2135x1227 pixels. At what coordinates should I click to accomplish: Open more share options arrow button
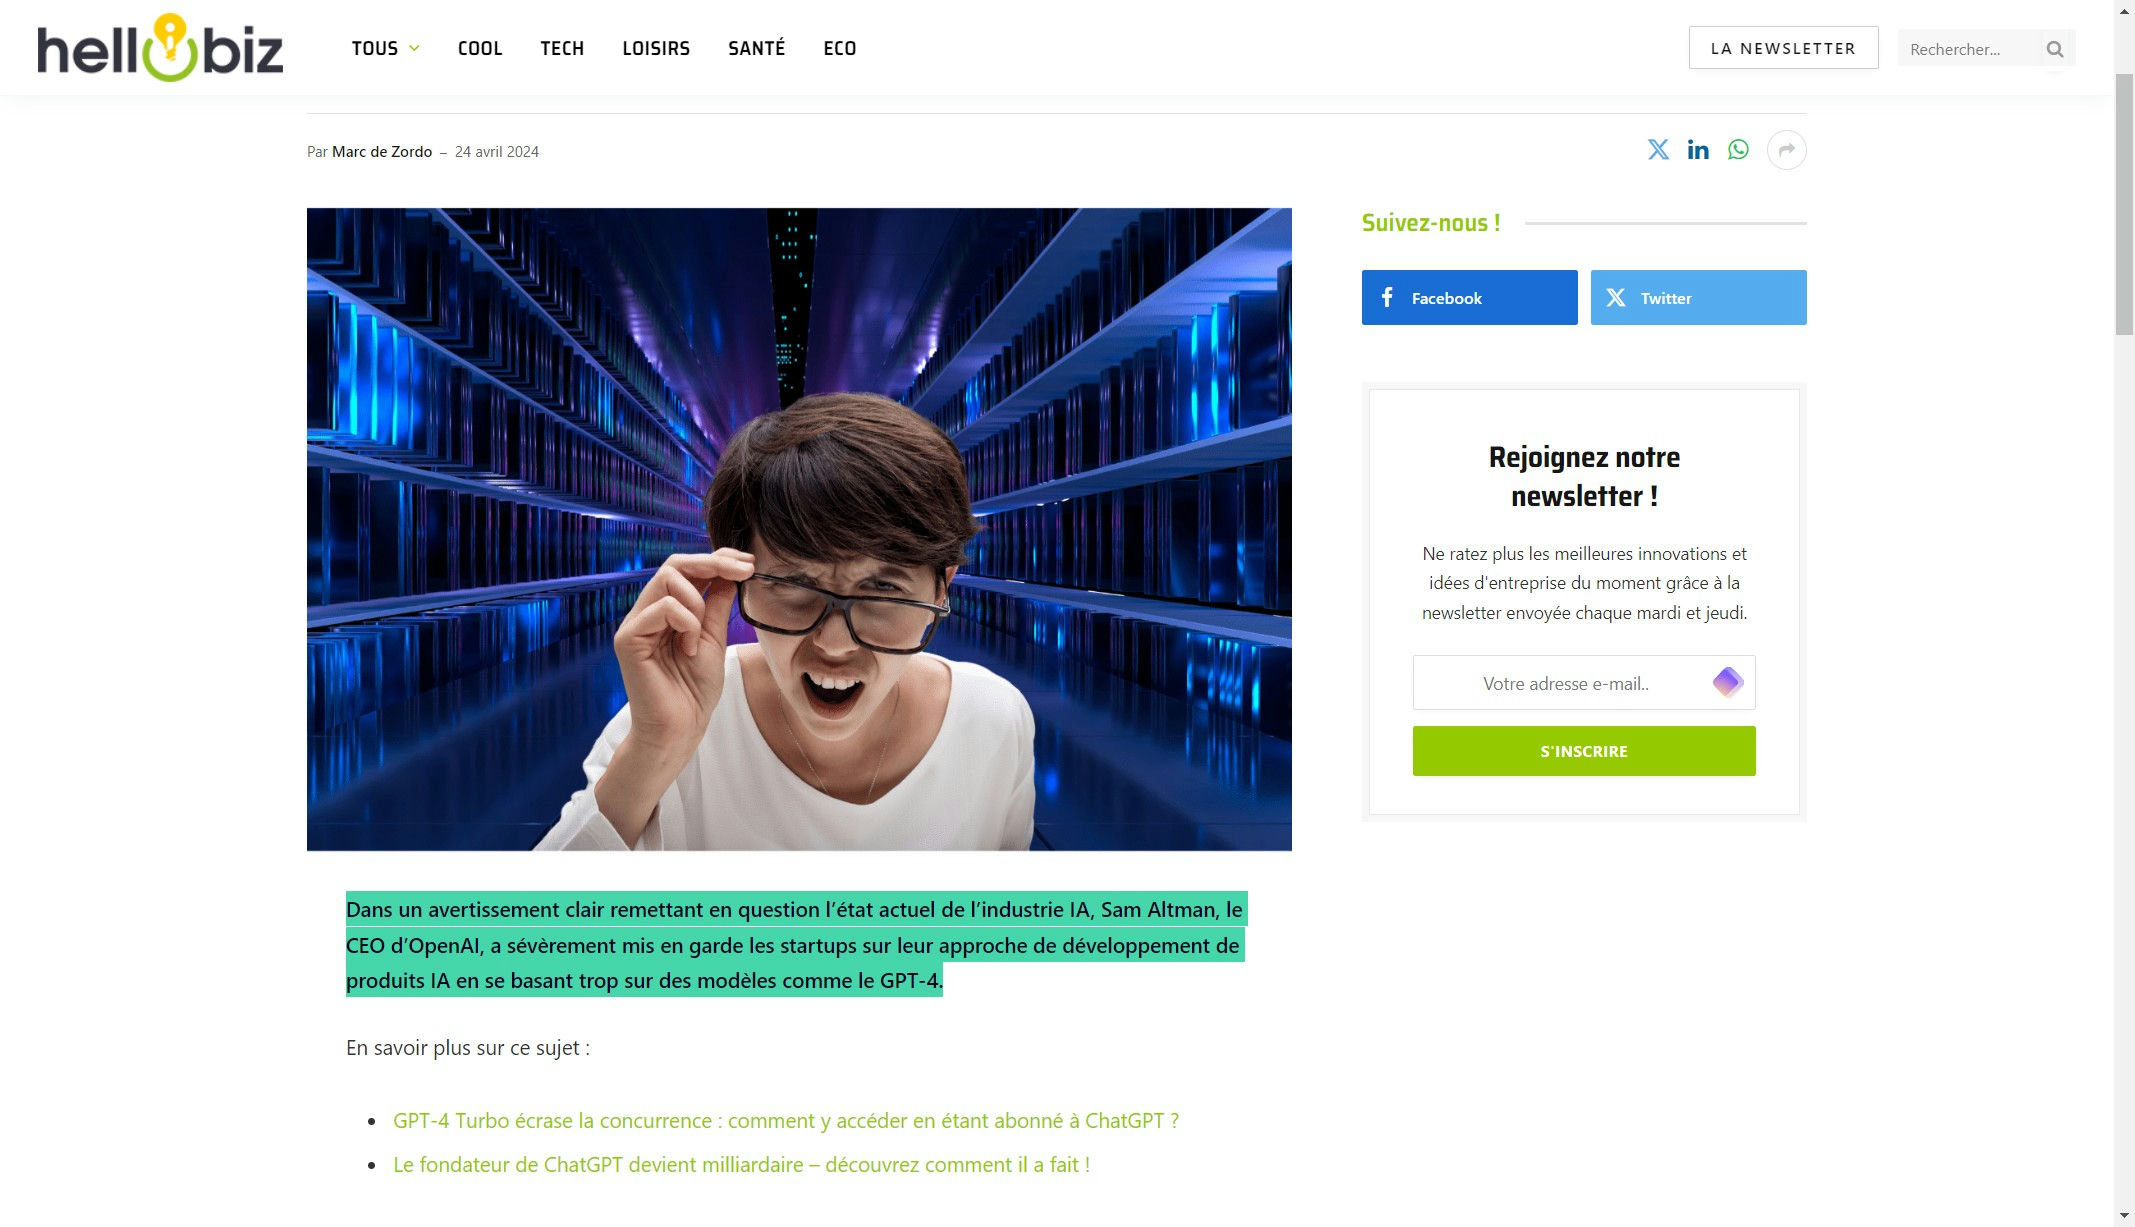coord(1786,150)
